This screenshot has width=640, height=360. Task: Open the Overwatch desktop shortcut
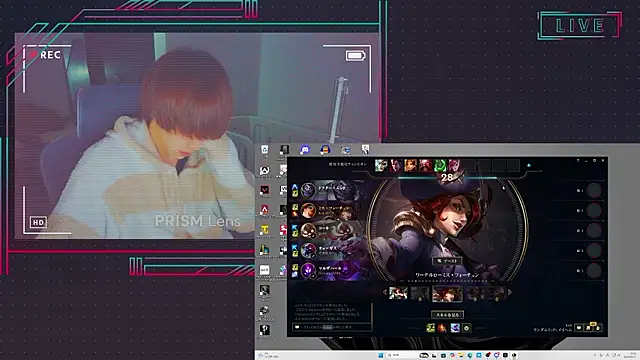tap(264, 170)
